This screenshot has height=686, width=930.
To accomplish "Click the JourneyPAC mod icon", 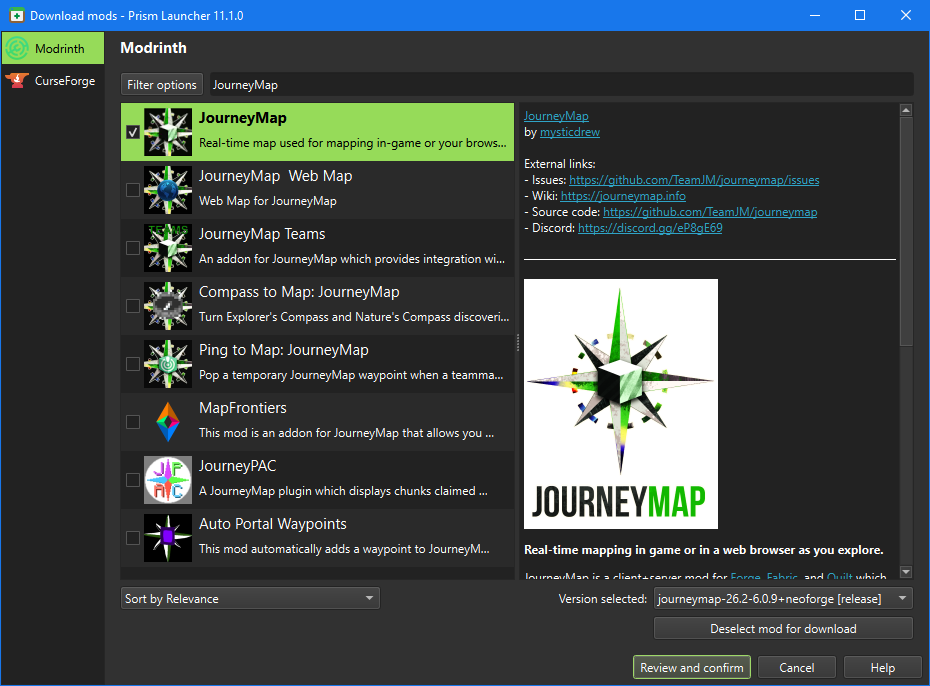I will tap(168, 480).
